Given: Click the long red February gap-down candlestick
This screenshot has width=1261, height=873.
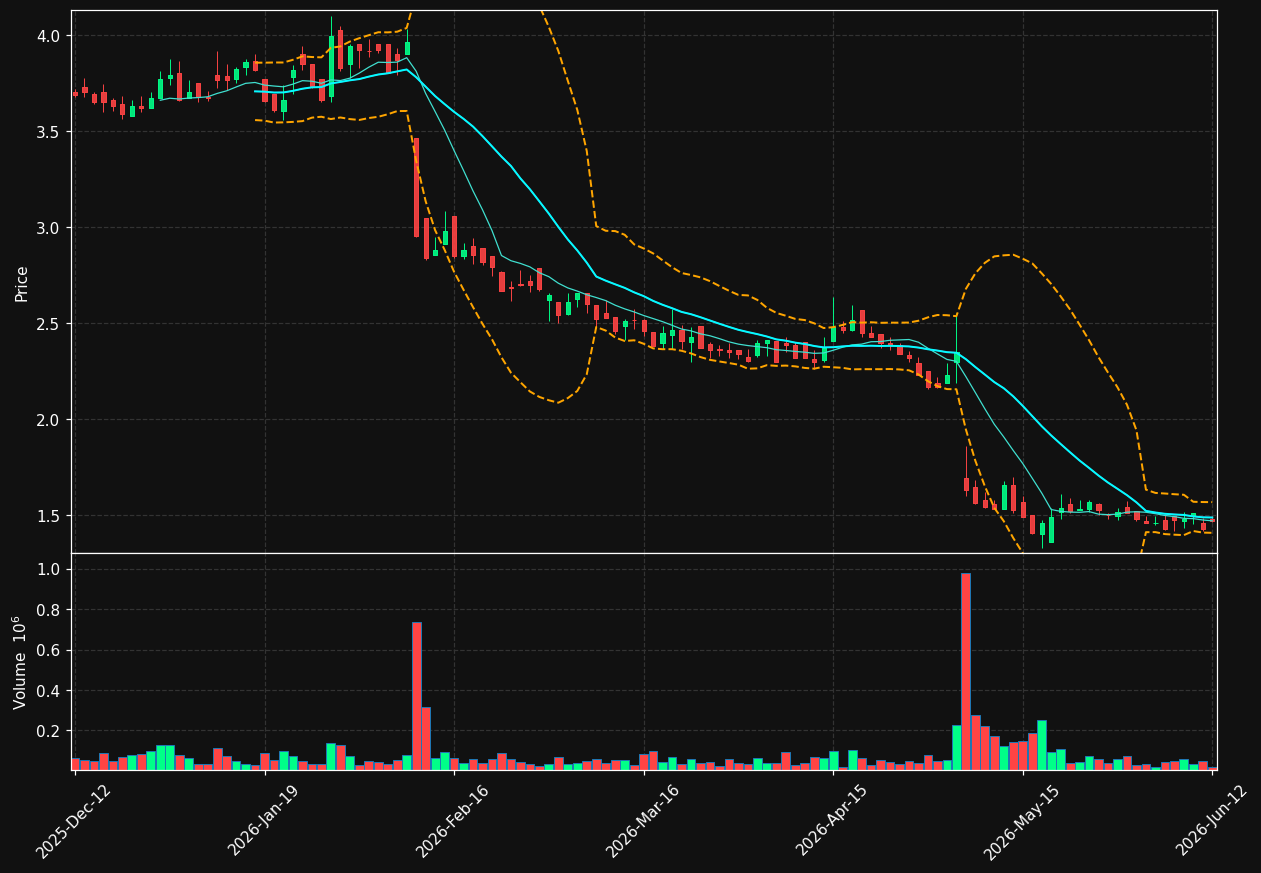Looking at the screenshot, I should pyautogui.click(x=417, y=187).
